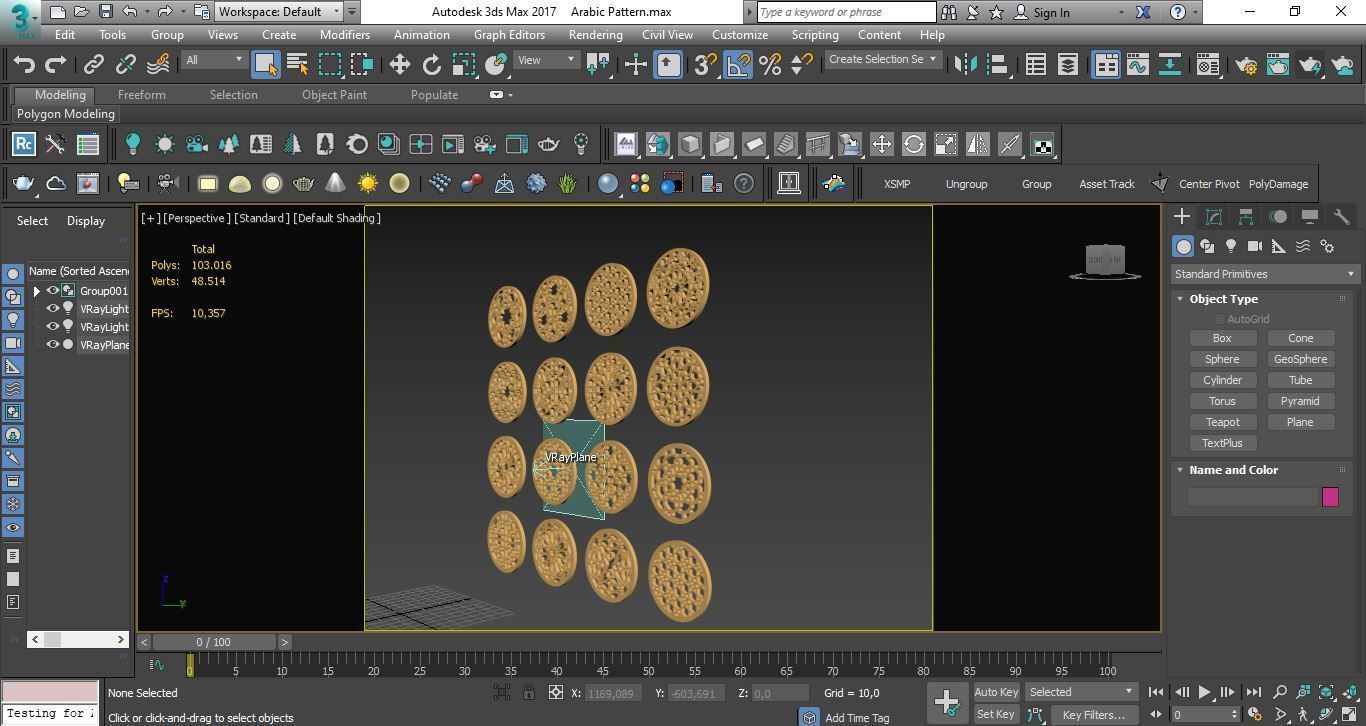Click the Undo arrow in main toolbar

24,64
